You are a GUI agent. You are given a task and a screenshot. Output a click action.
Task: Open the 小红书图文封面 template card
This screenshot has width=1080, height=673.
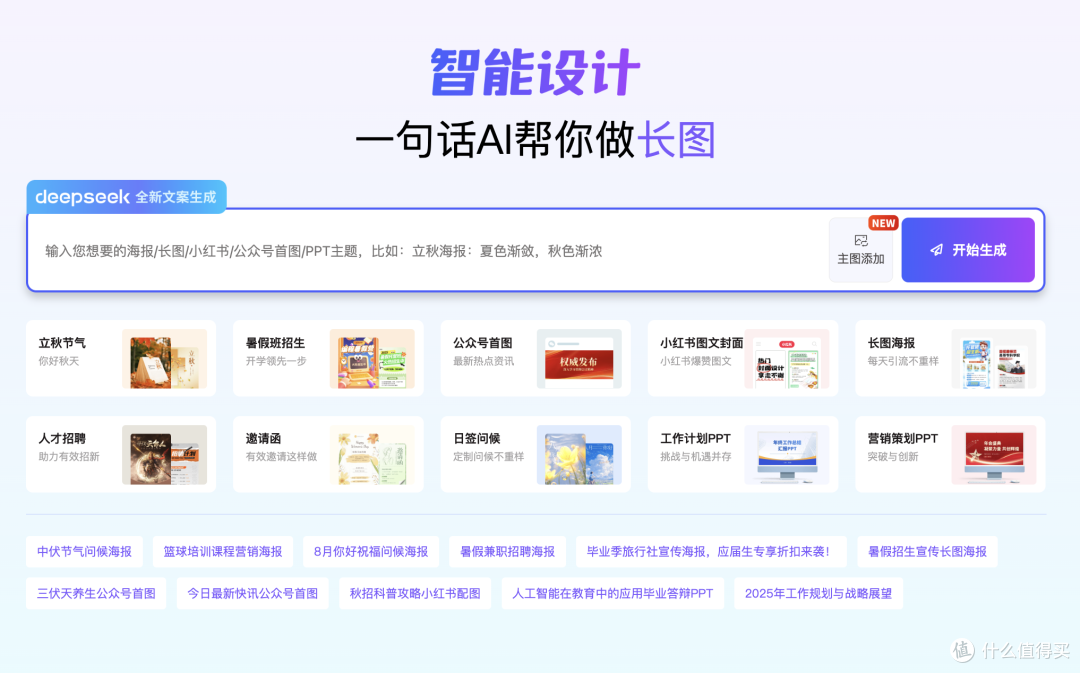coord(742,358)
